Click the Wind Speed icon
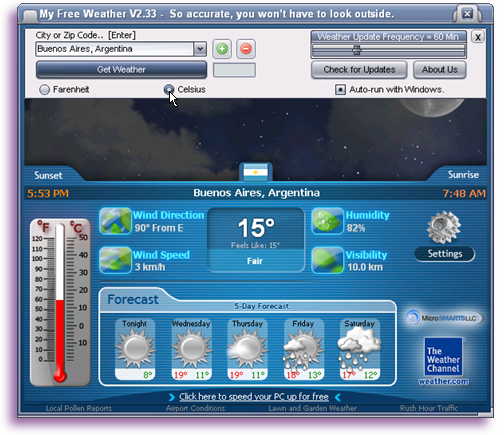 [x=115, y=260]
